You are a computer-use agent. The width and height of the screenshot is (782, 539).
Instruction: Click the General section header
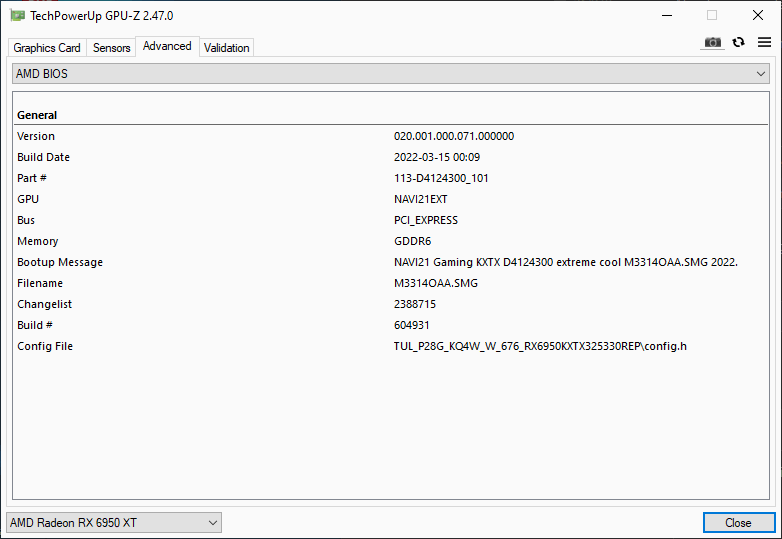pos(37,115)
